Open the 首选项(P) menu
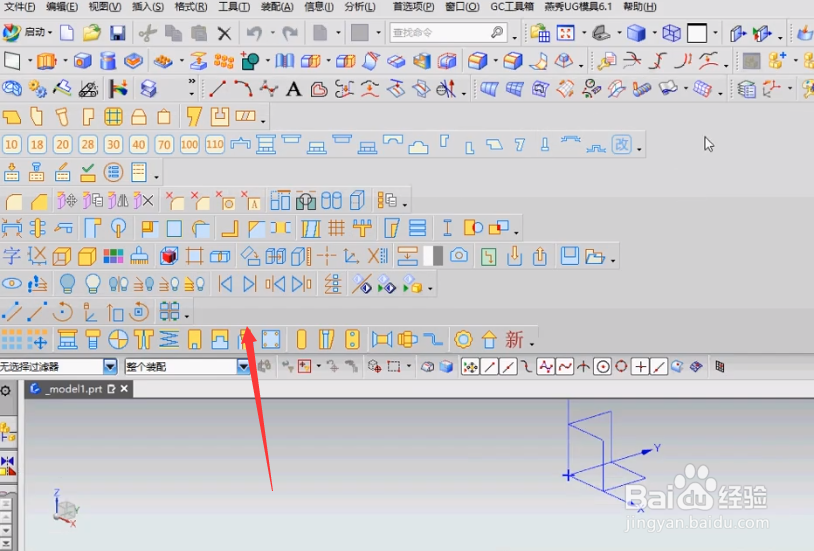 [413, 7]
